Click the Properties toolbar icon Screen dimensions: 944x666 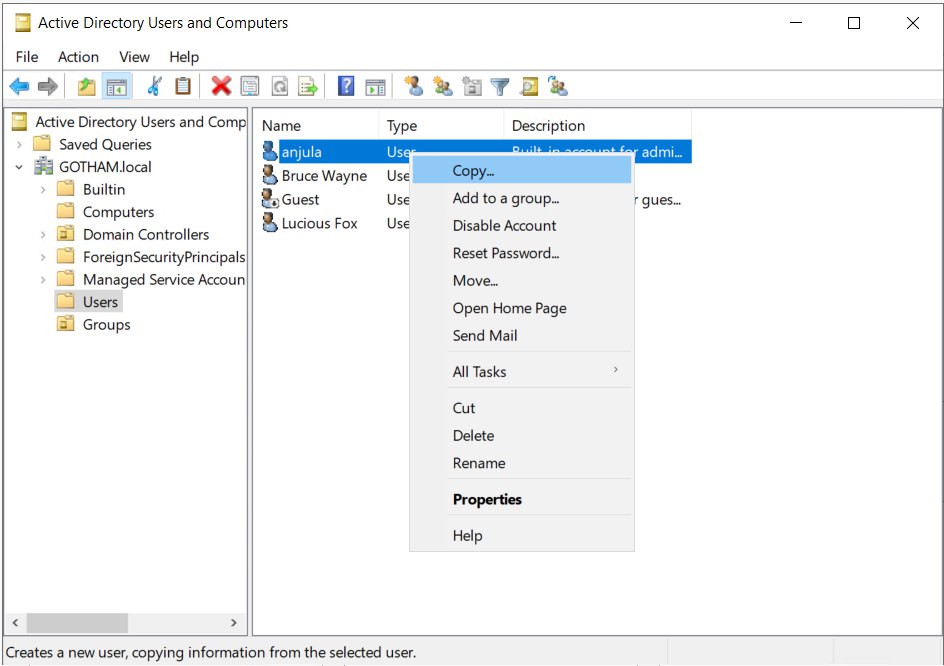249,86
